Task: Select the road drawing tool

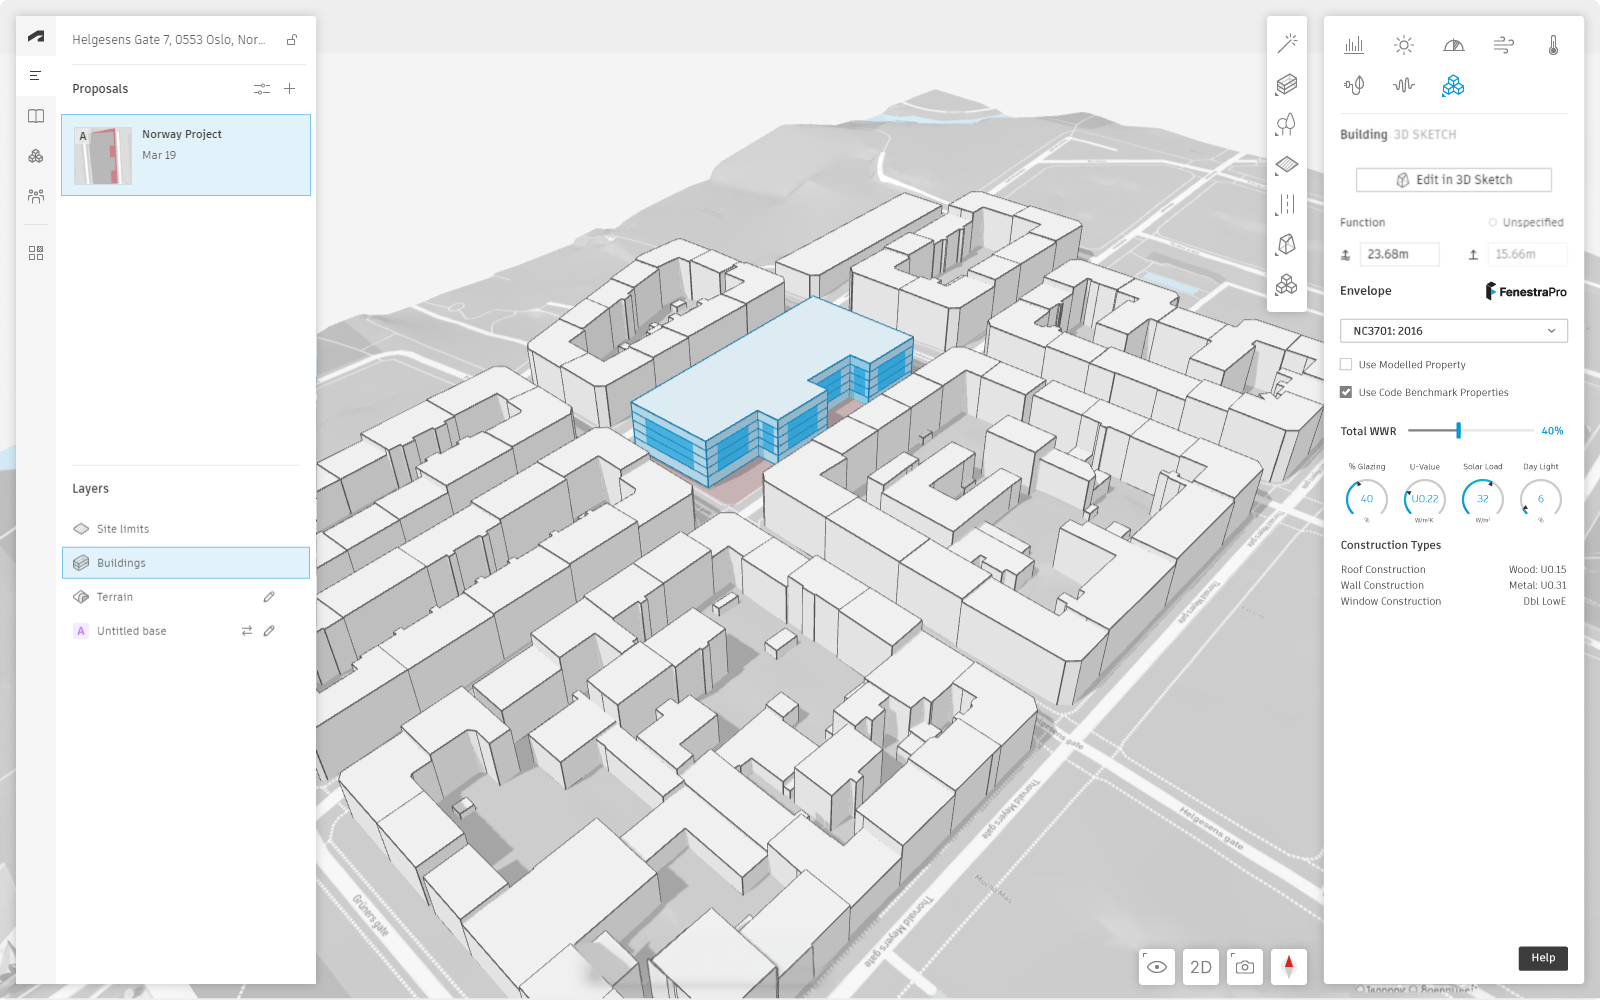Action: 1287,204
